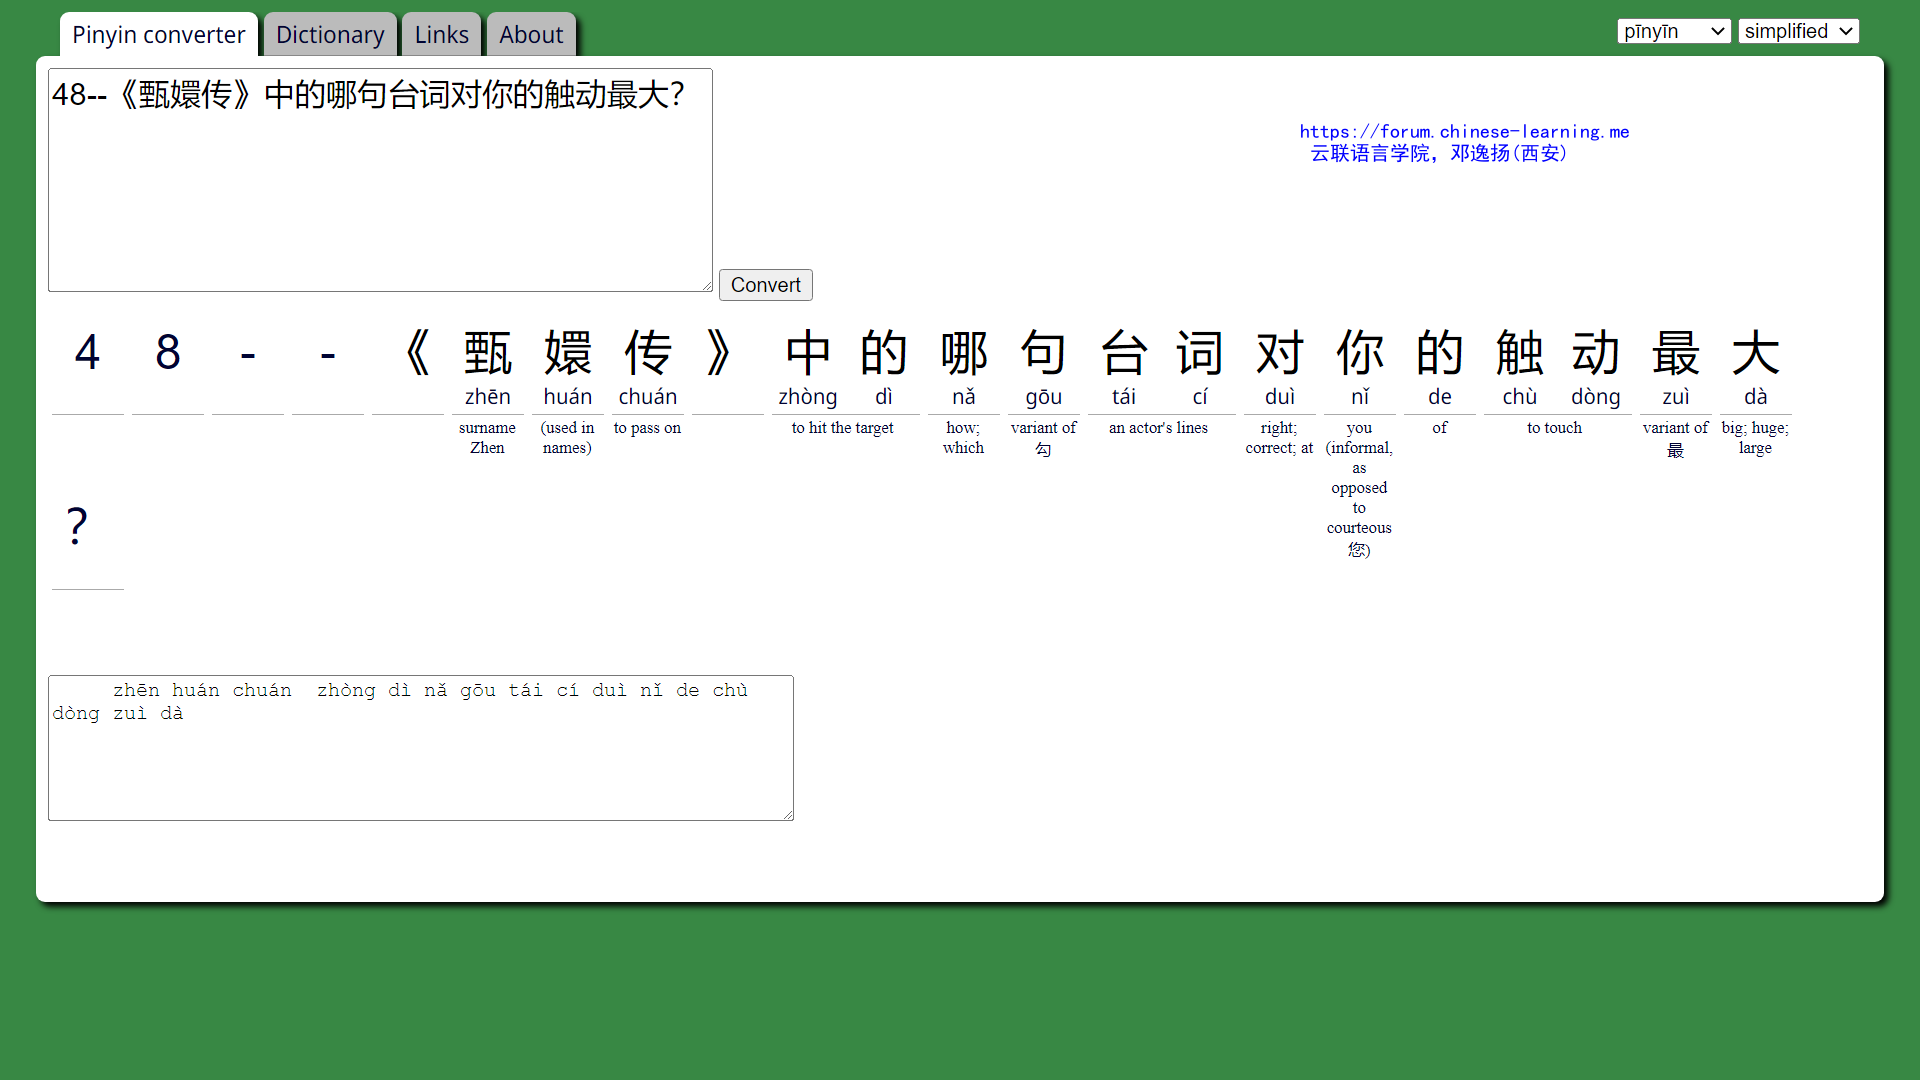Viewport: 1920px width, 1080px height.
Task: Click the definition 'how; which'
Action: pos(964,438)
